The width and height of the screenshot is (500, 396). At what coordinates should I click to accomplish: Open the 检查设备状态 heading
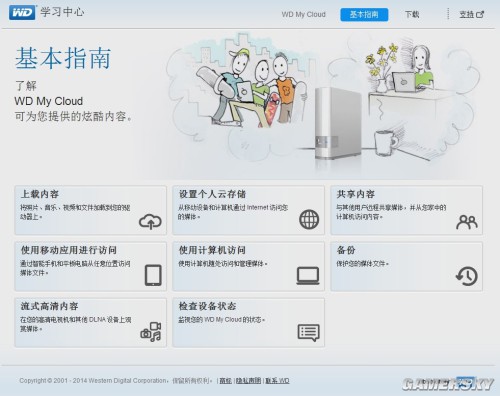click(207, 306)
